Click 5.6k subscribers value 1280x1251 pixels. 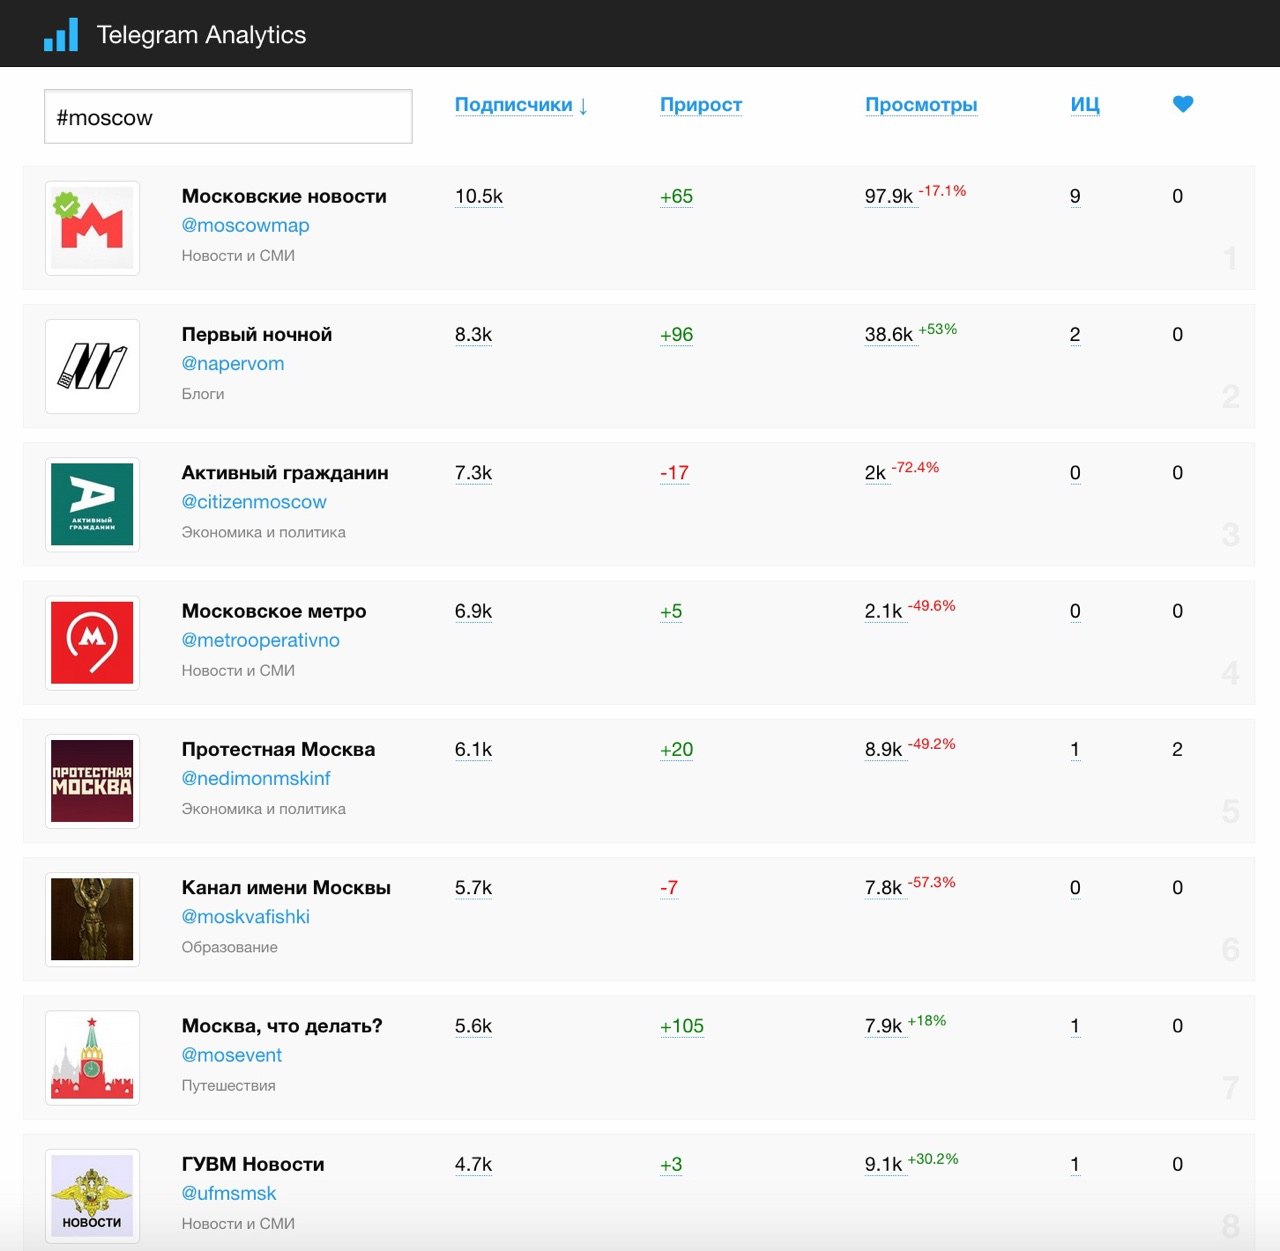point(473,1026)
